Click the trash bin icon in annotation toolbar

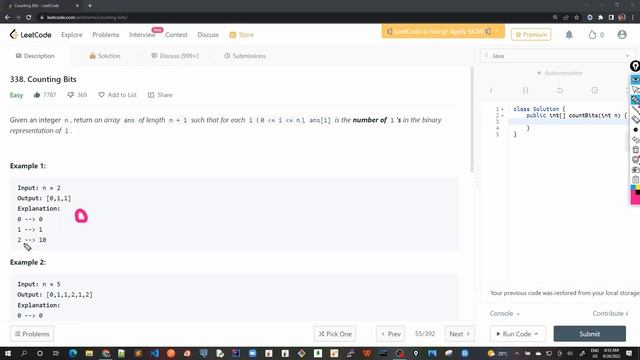(x=636, y=150)
